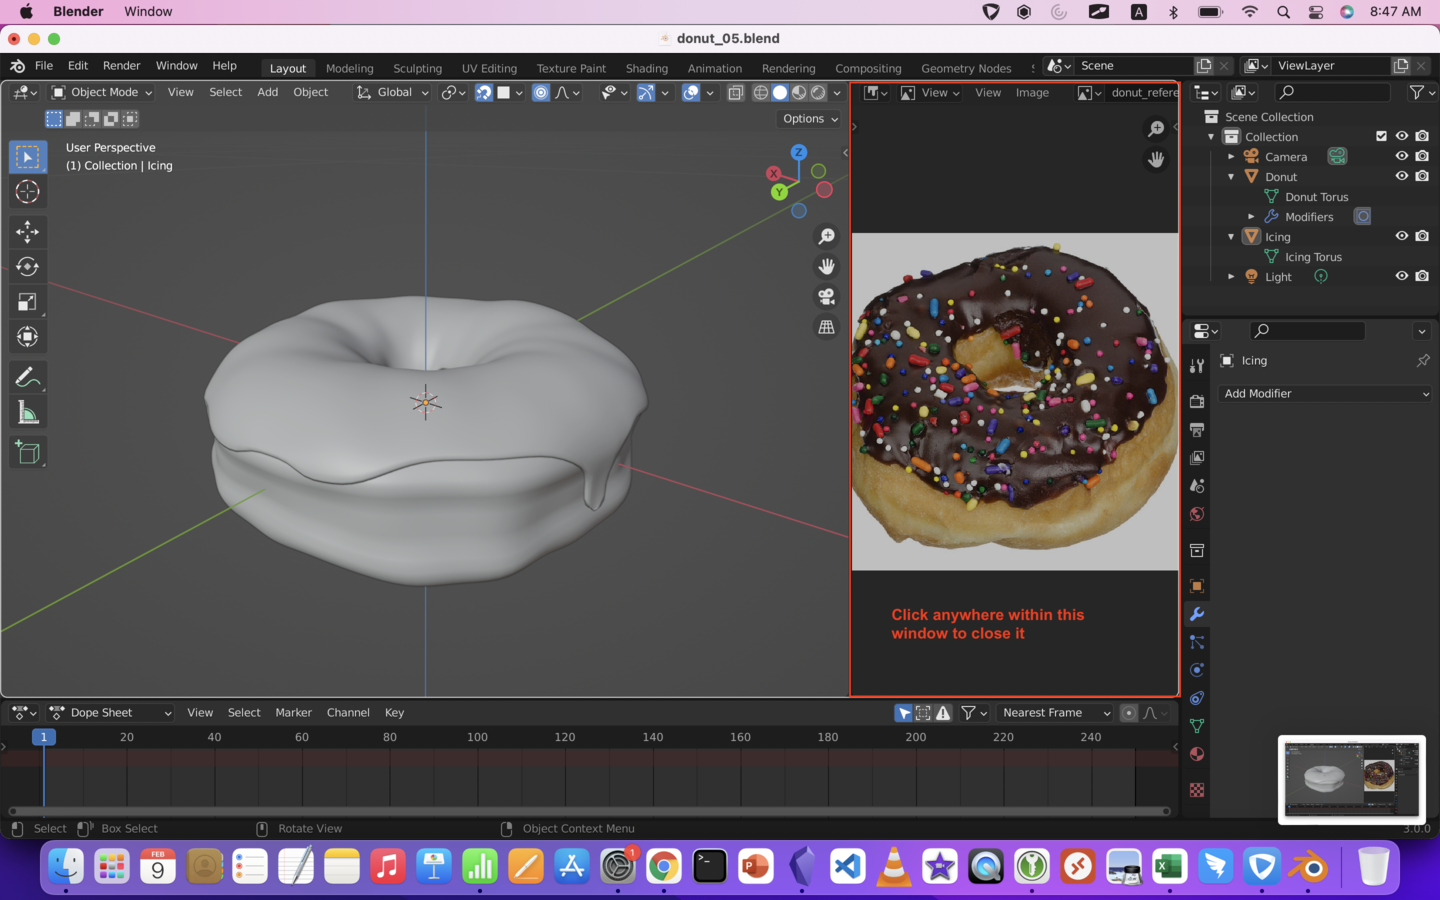The image size is (1440, 900).
Task: Open the Render Properties tab
Action: (1197, 401)
